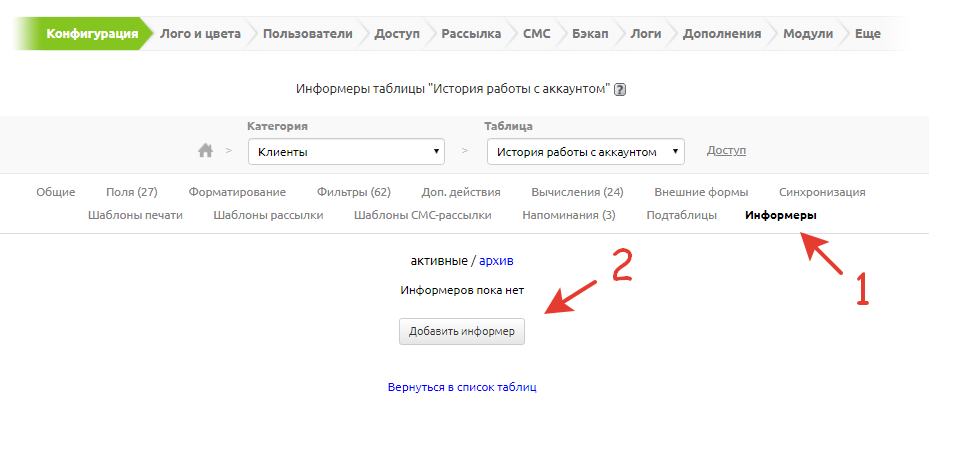The height and width of the screenshot is (454, 955).
Task: Select the Вычисления (24) tab
Action: [x=577, y=192]
